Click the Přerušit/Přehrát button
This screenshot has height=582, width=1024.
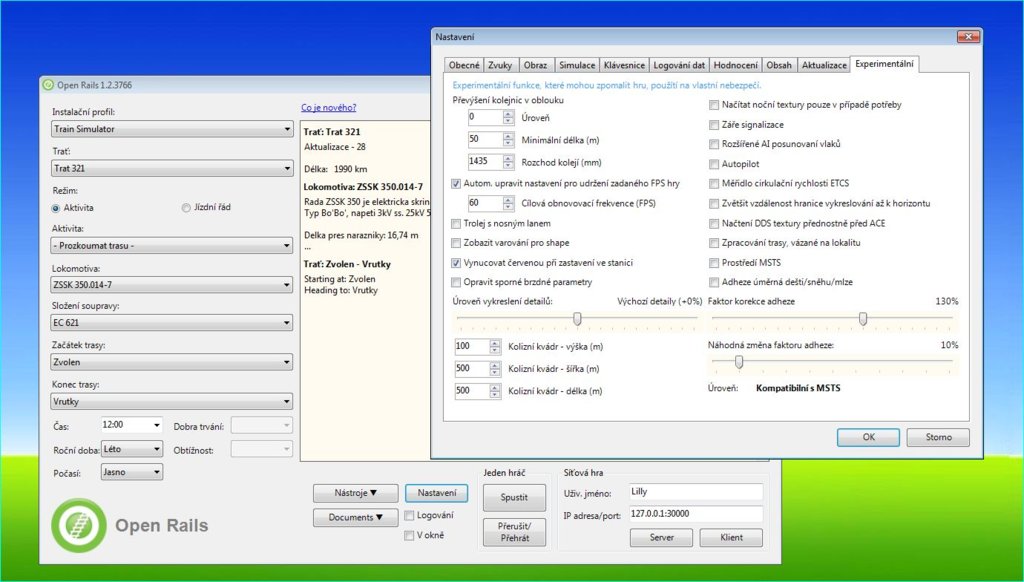click(514, 532)
